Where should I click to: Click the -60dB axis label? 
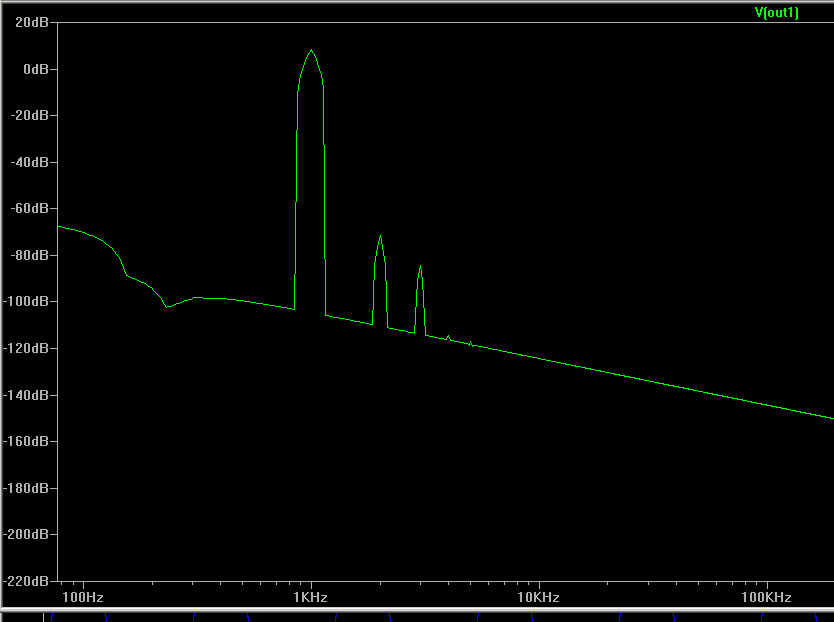click(30, 209)
